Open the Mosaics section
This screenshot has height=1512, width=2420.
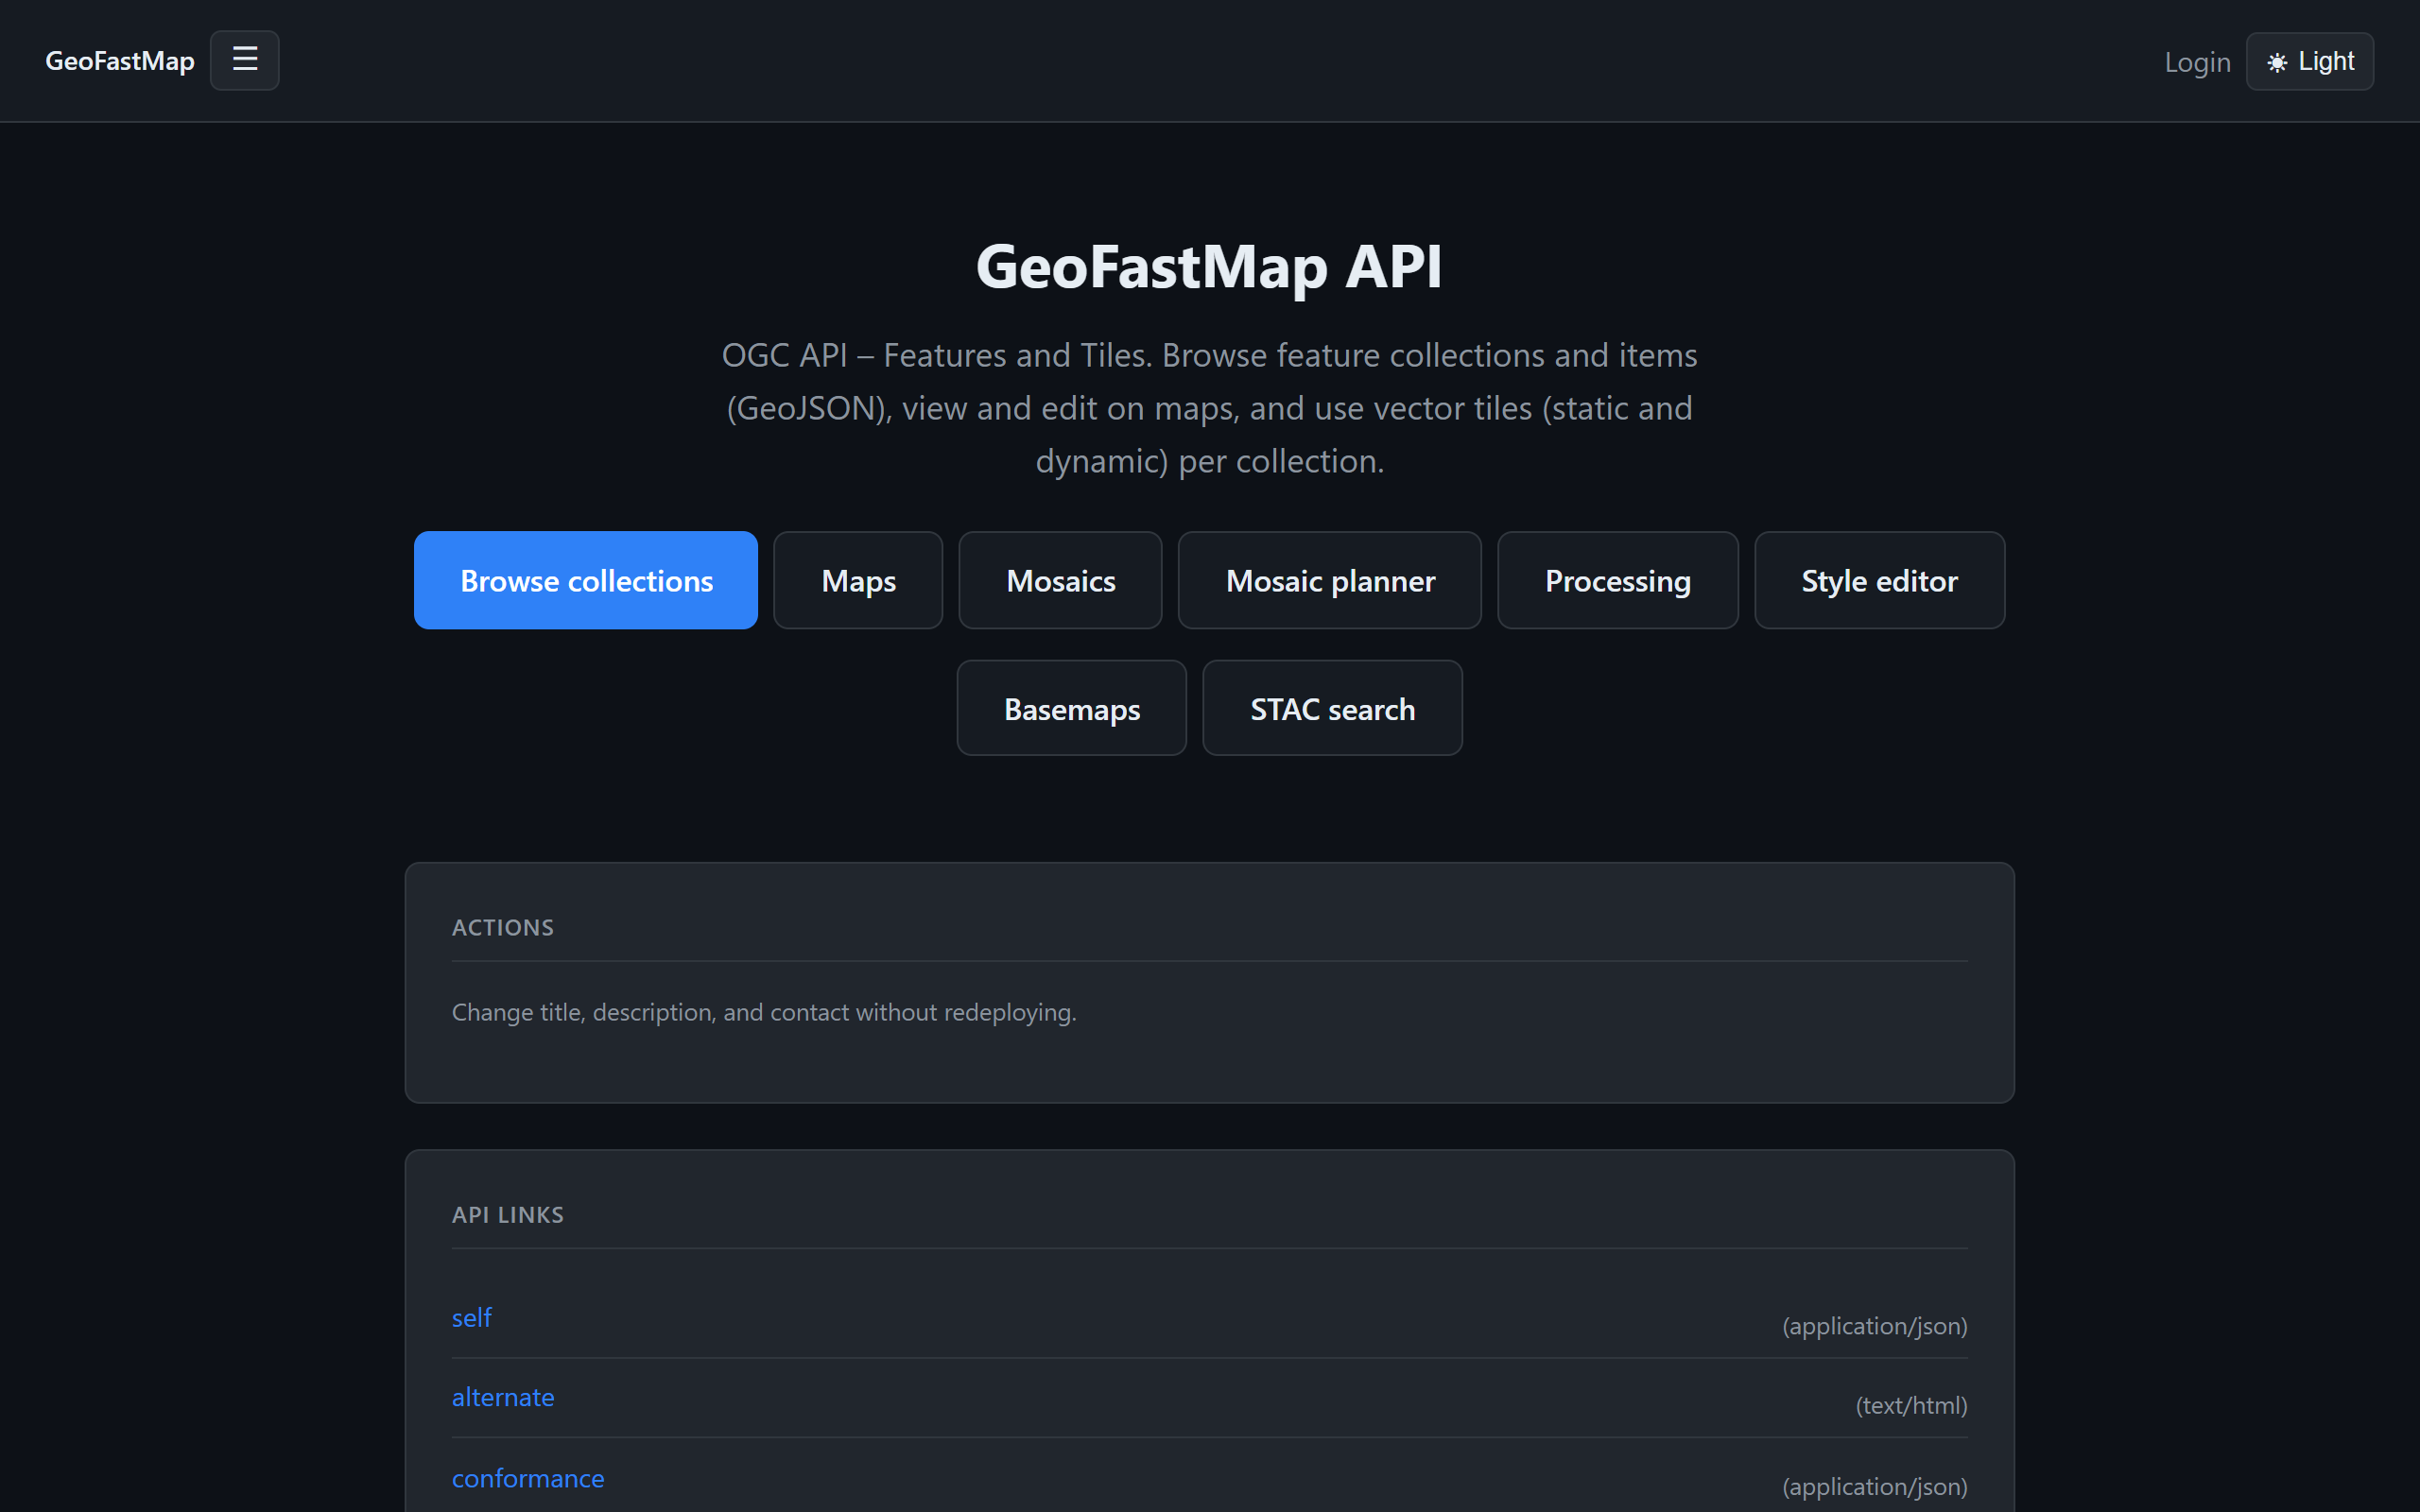click(x=1060, y=580)
